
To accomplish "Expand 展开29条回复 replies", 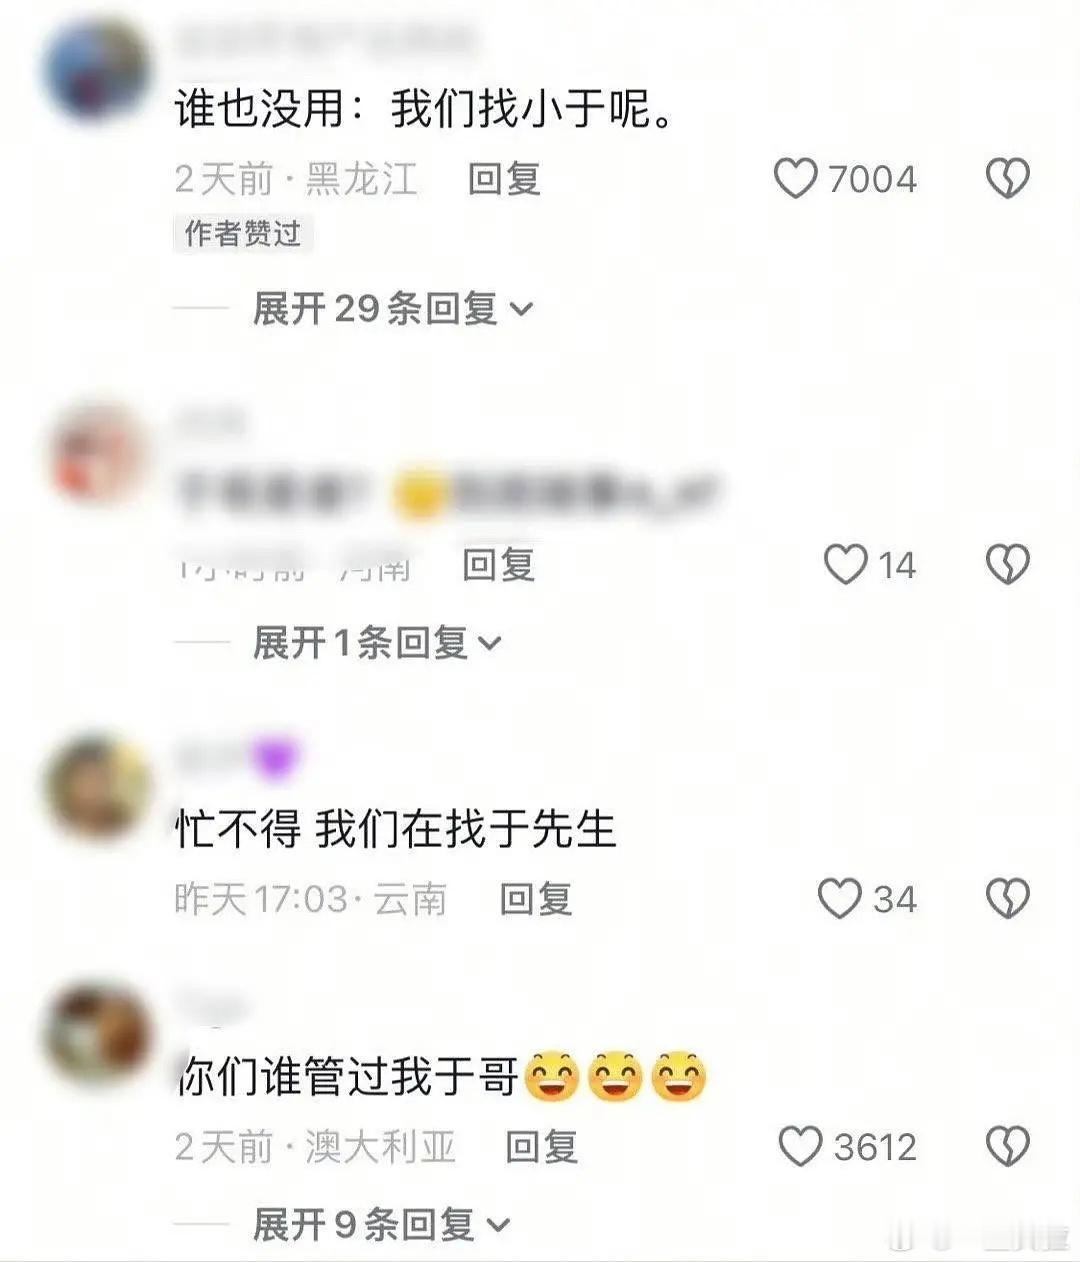I will pos(392,309).
